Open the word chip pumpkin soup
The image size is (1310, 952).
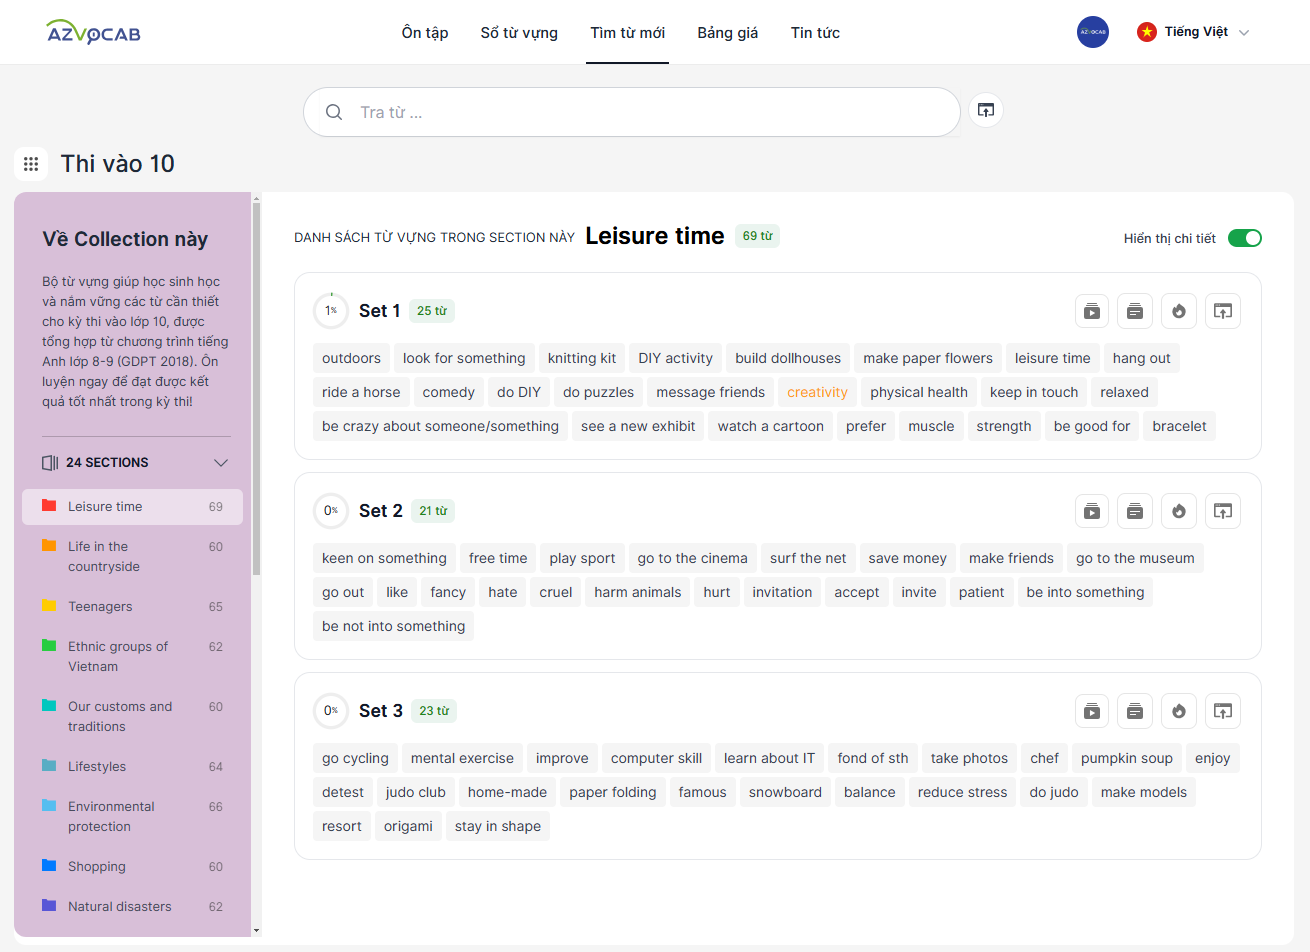point(1127,758)
